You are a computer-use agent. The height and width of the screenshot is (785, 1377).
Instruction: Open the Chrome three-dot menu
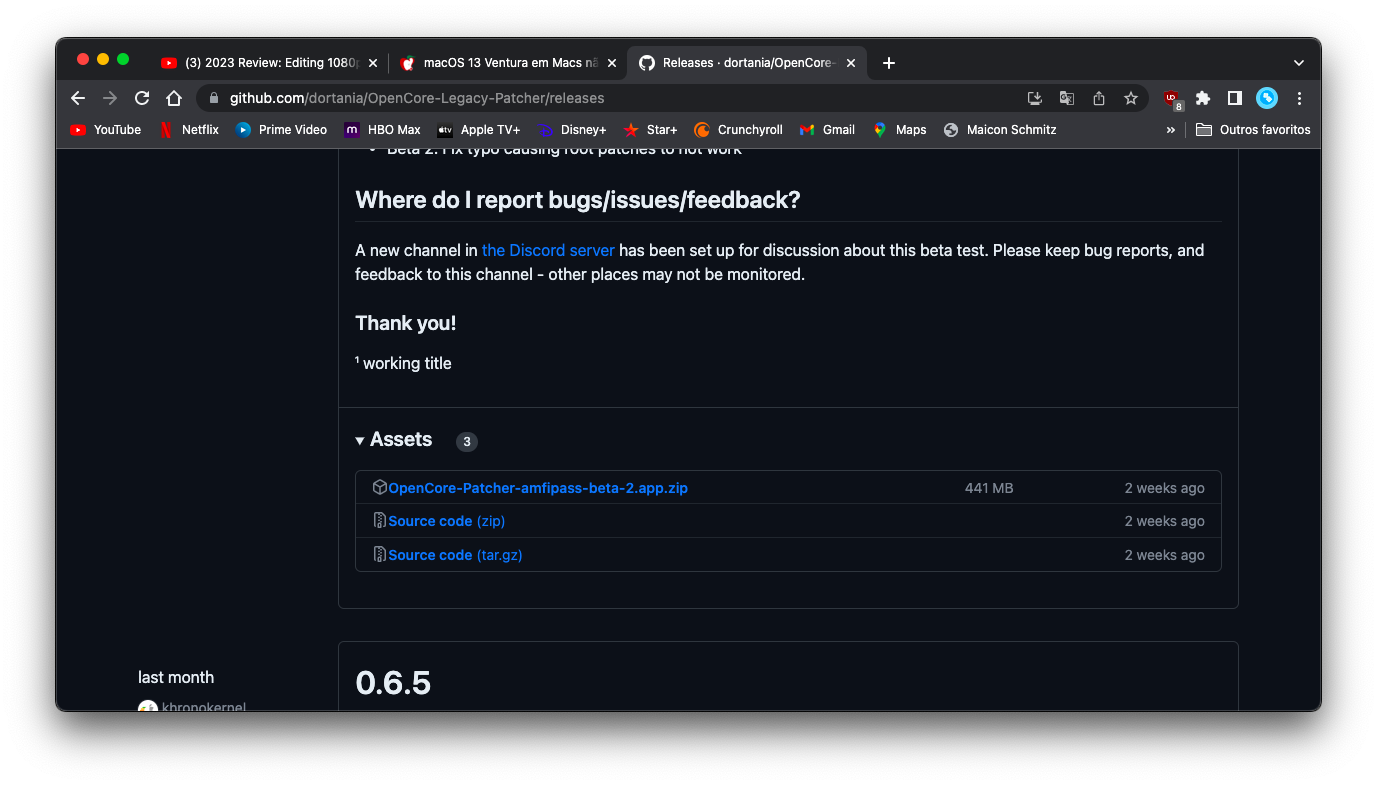click(x=1299, y=98)
